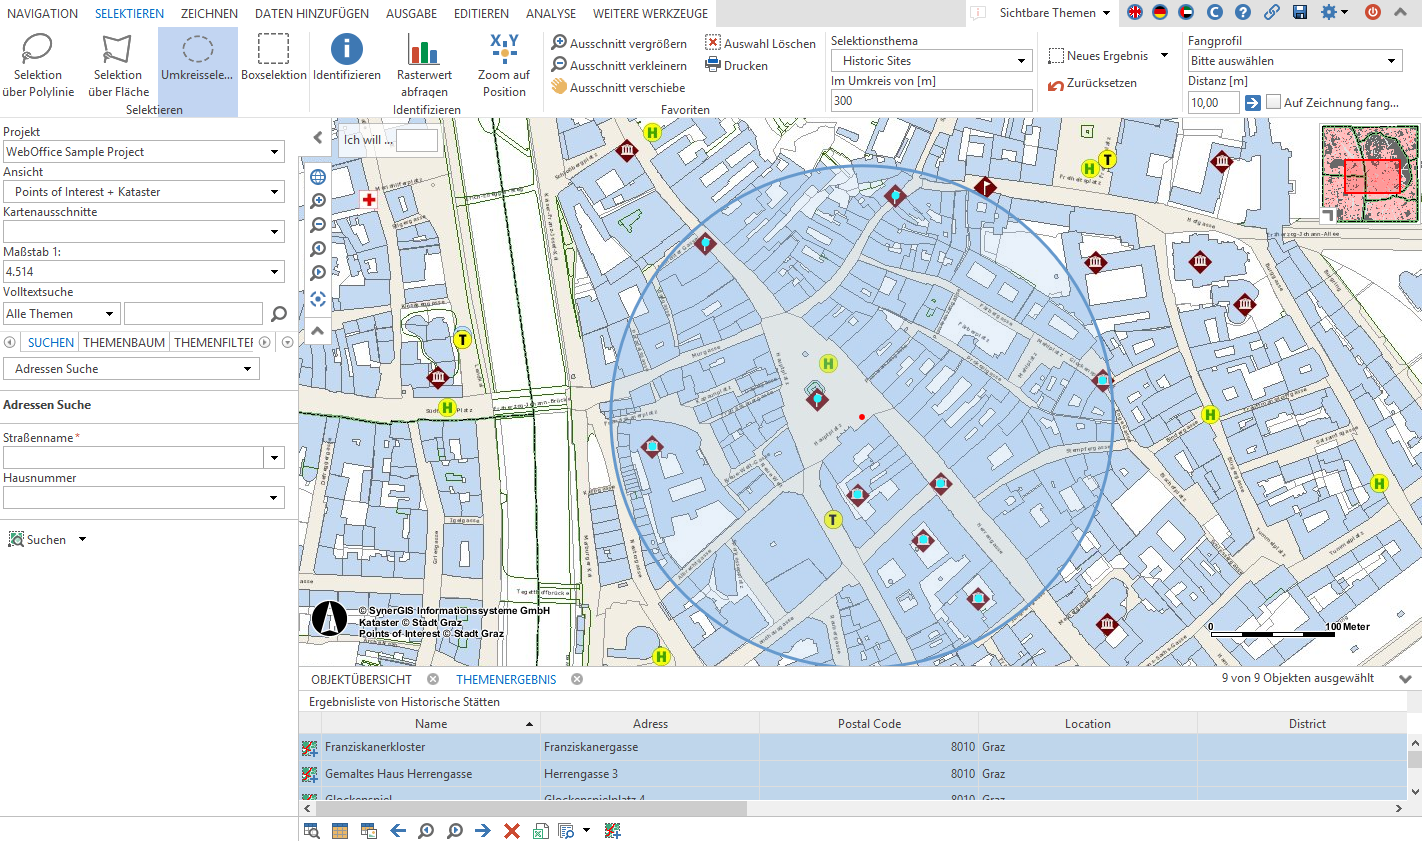
Task: Collapse the left sidebar panel arrow
Action: point(318,138)
